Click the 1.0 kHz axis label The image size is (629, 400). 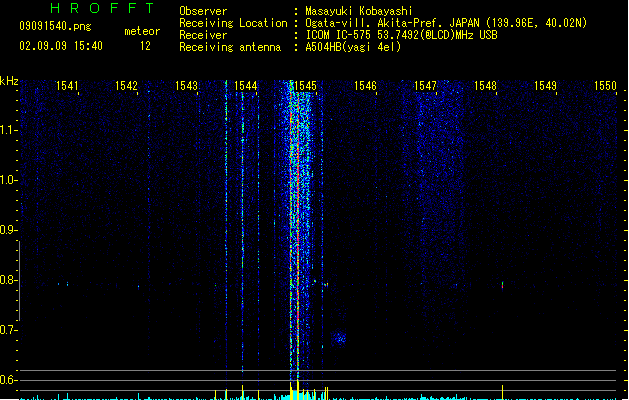[8, 180]
